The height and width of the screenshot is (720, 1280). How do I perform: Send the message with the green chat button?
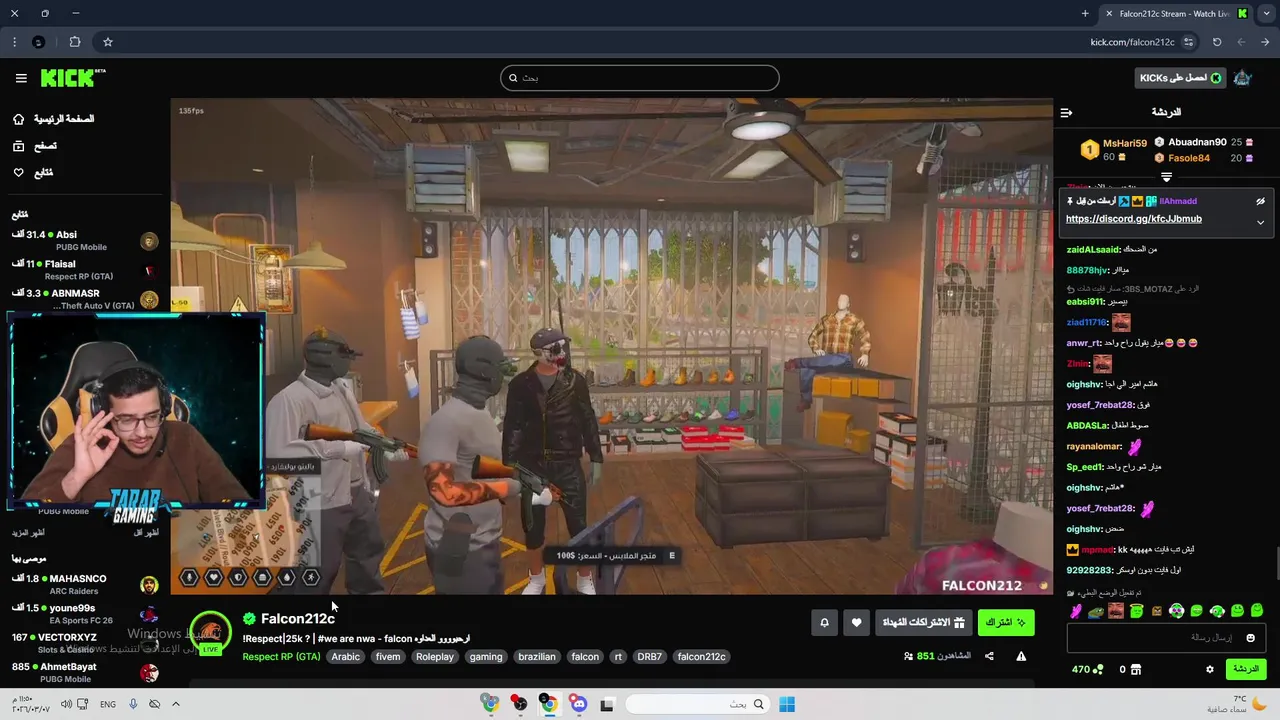point(1246,669)
